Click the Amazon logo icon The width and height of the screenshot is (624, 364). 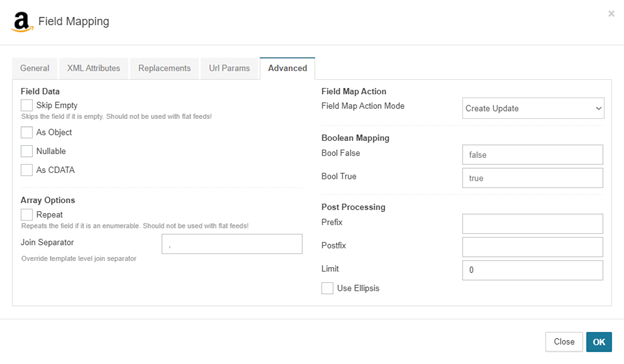(22, 21)
